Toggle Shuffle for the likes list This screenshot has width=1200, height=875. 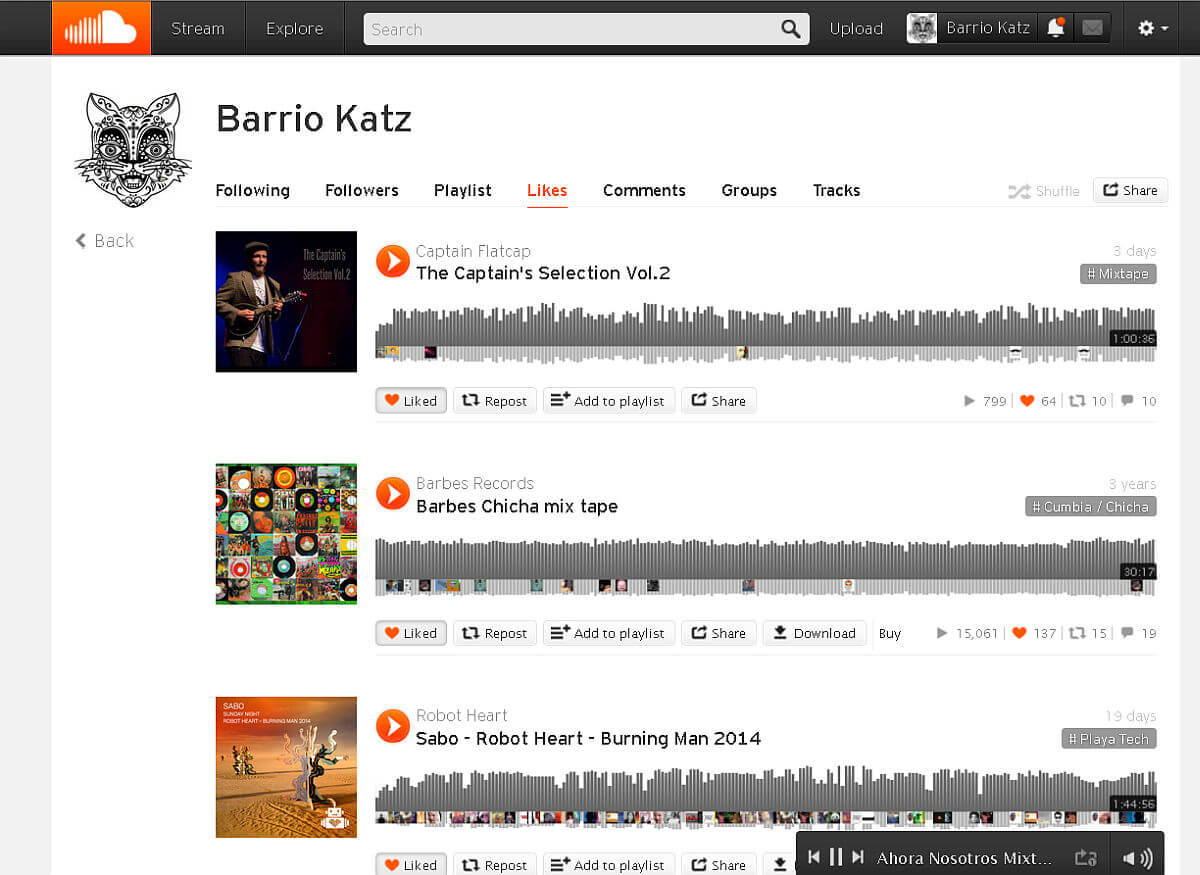click(x=1044, y=191)
